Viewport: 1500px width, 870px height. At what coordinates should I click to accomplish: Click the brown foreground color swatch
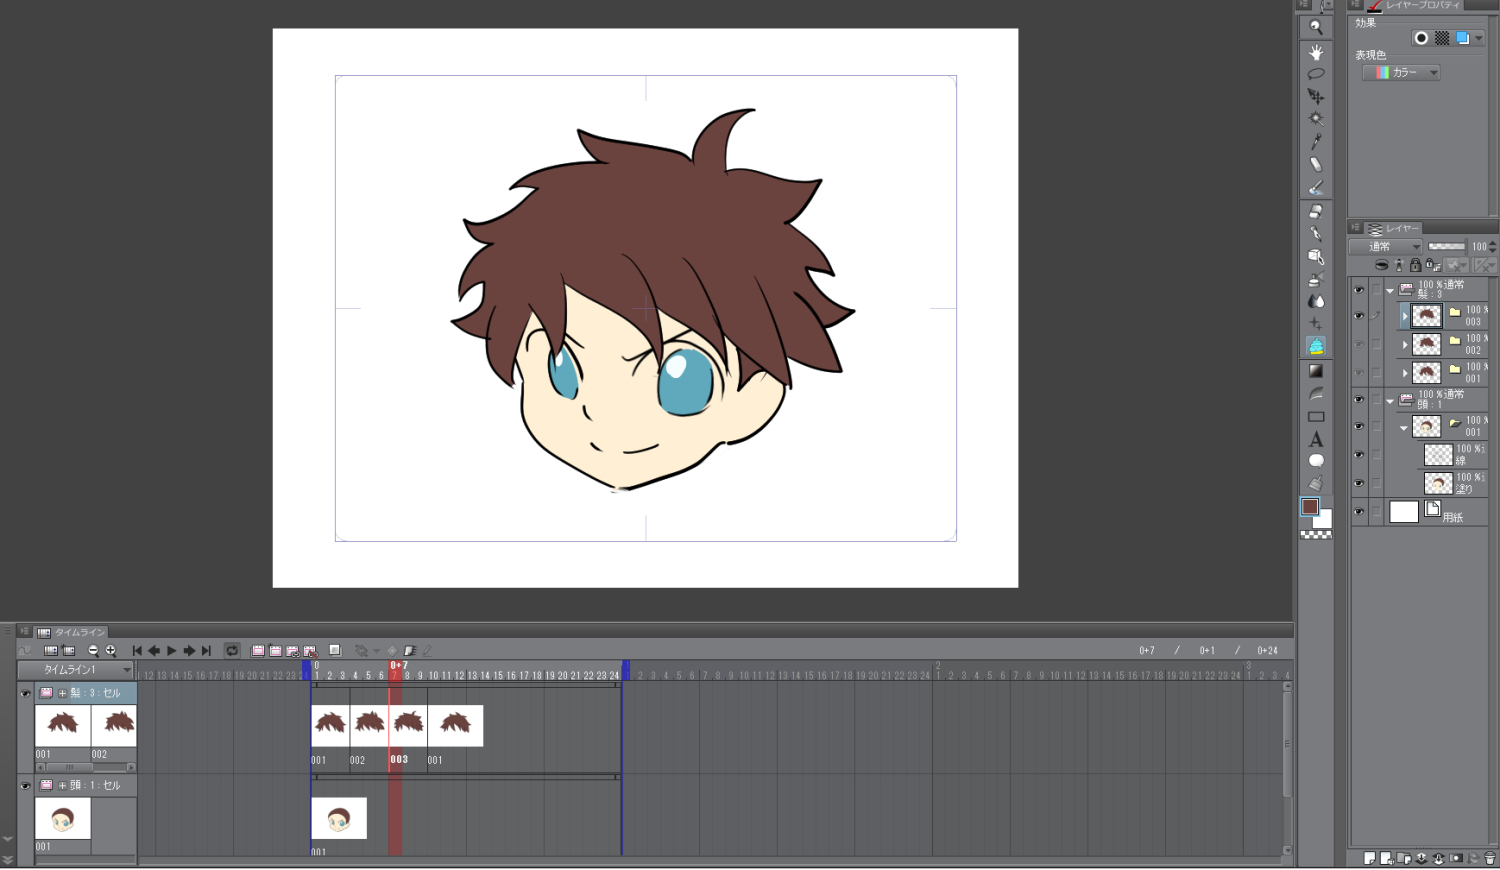coord(1310,507)
